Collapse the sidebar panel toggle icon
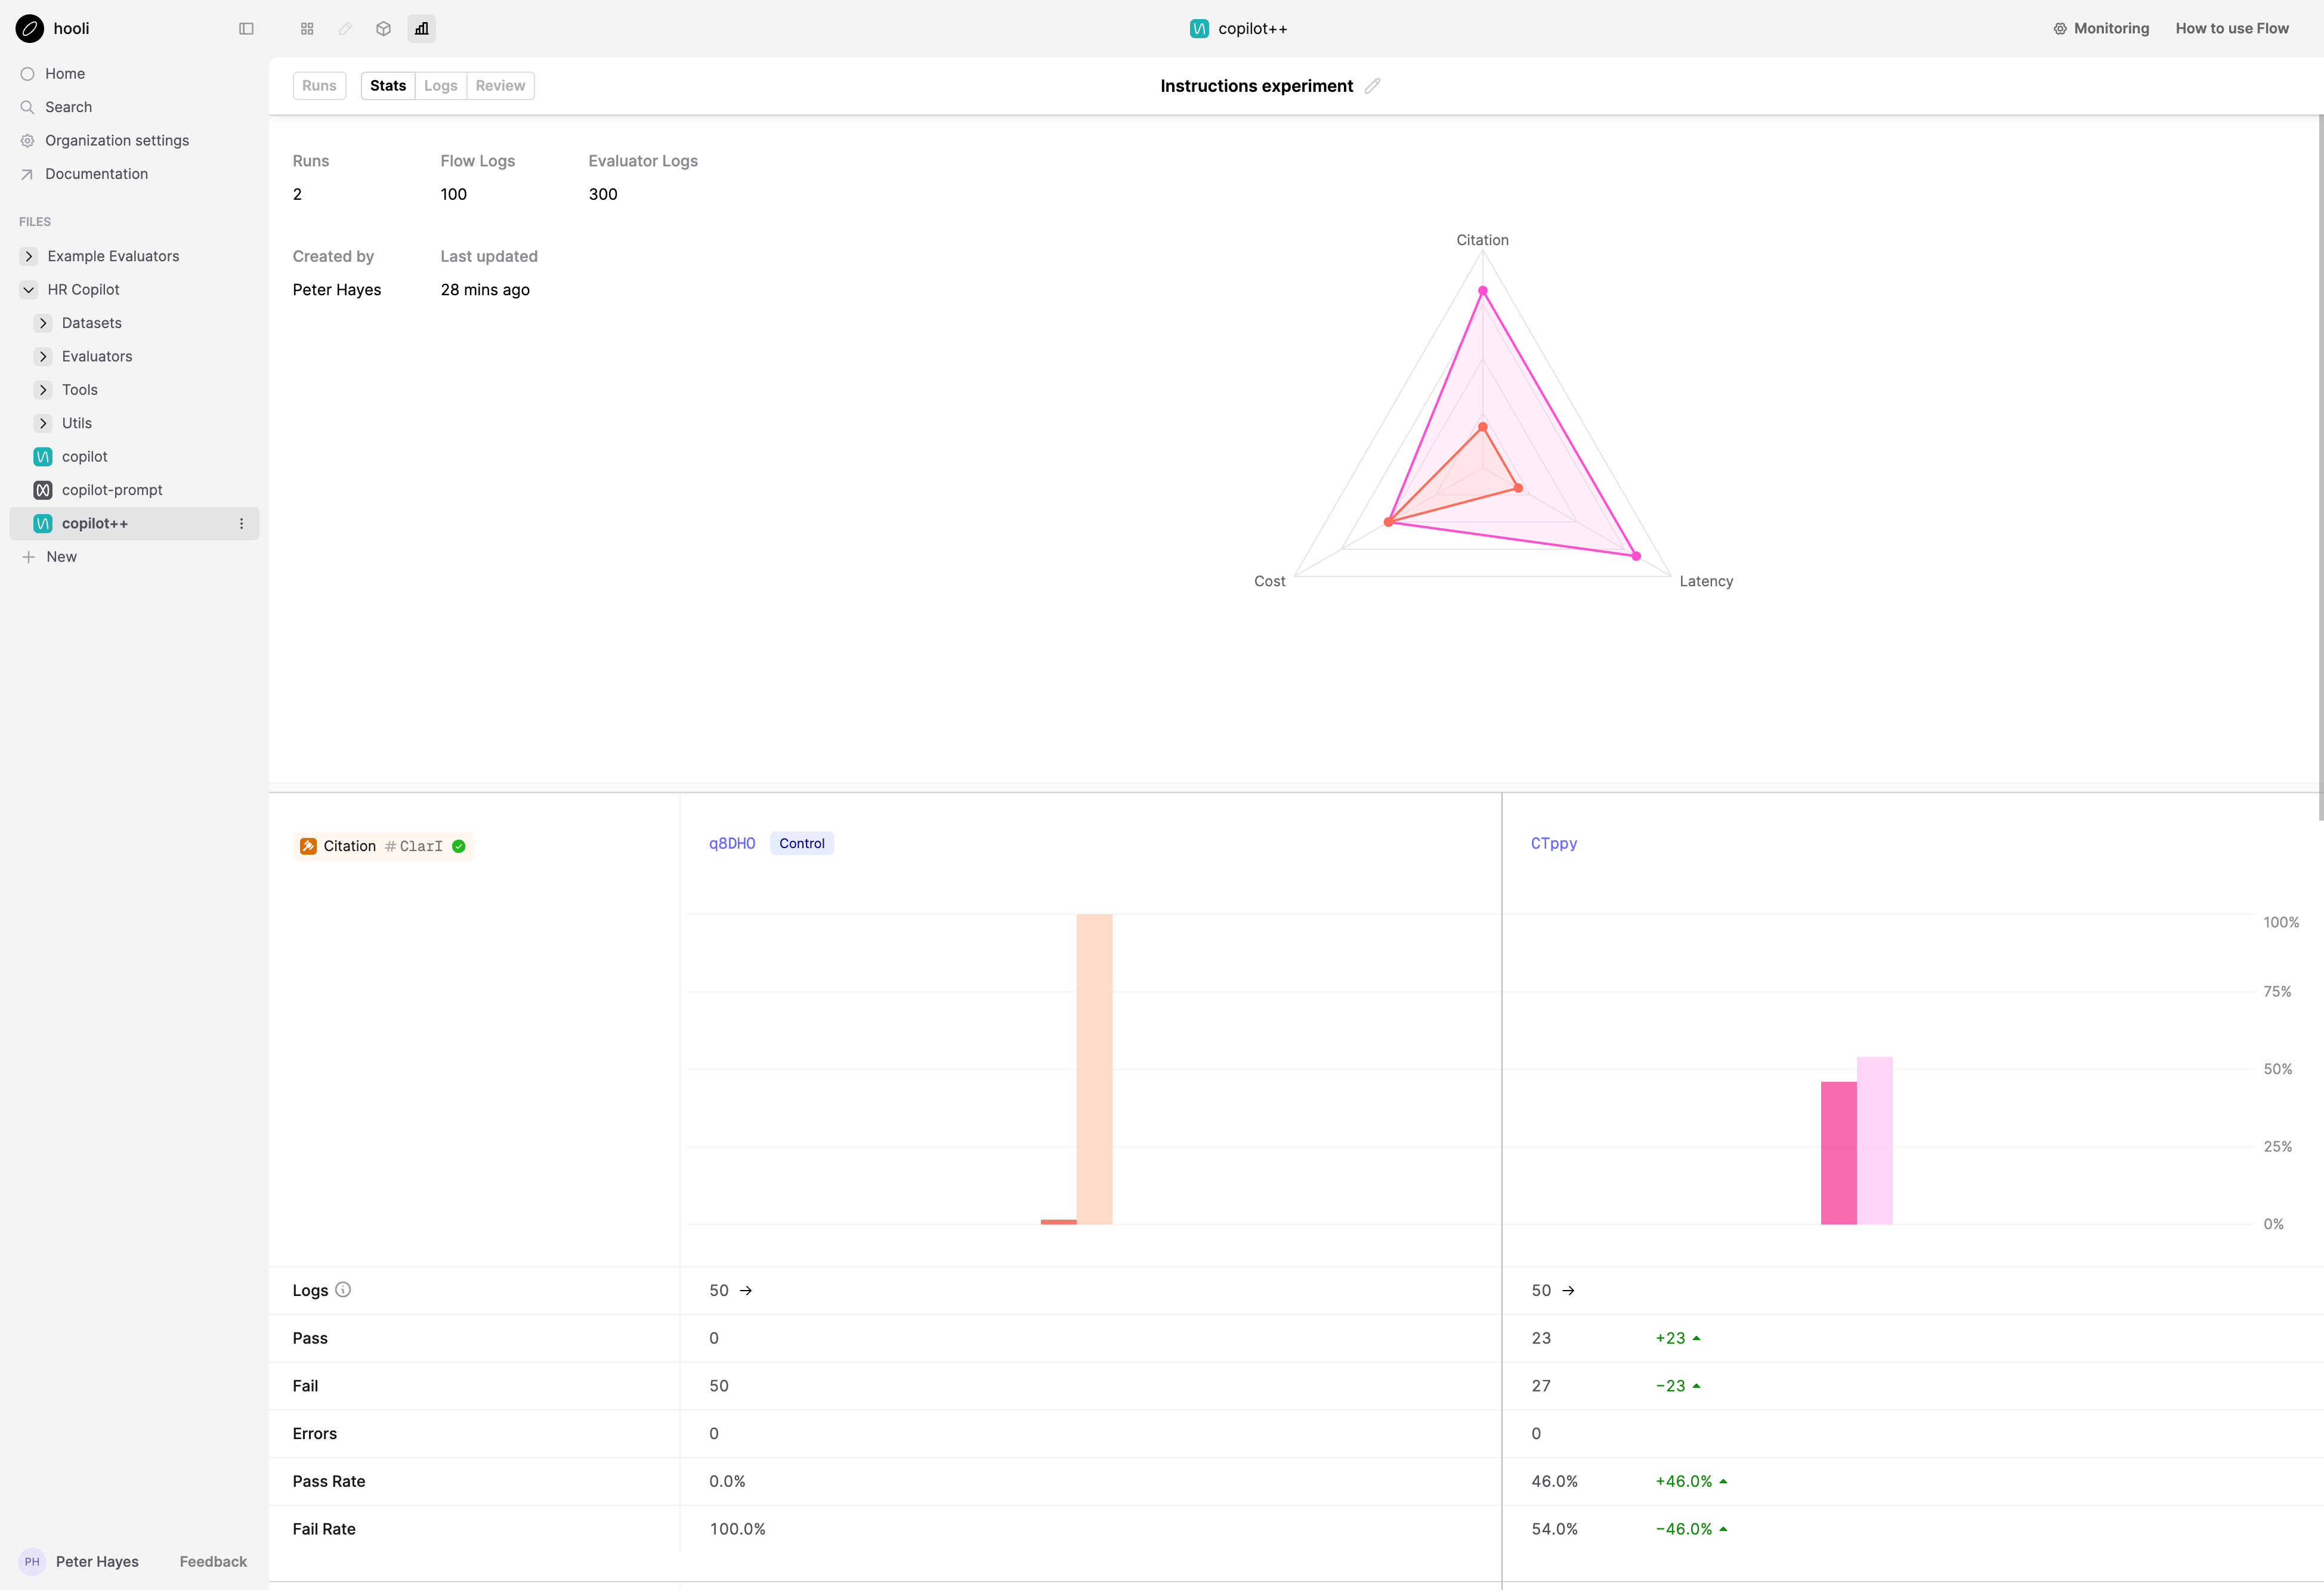 tap(246, 29)
